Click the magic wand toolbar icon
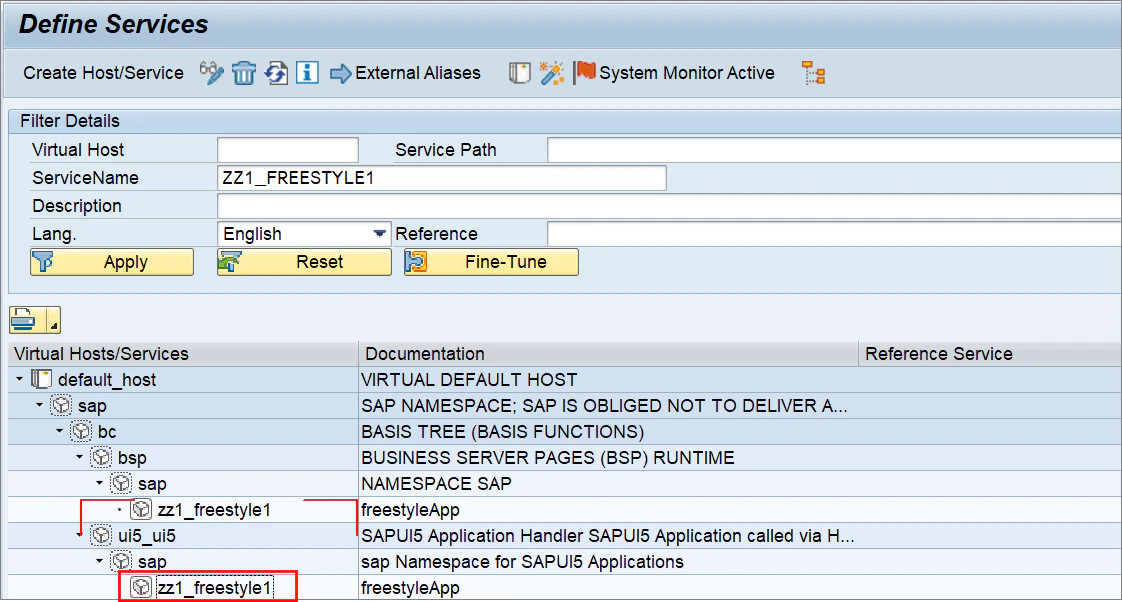Screen dimensions: 1122x602 [552, 73]
